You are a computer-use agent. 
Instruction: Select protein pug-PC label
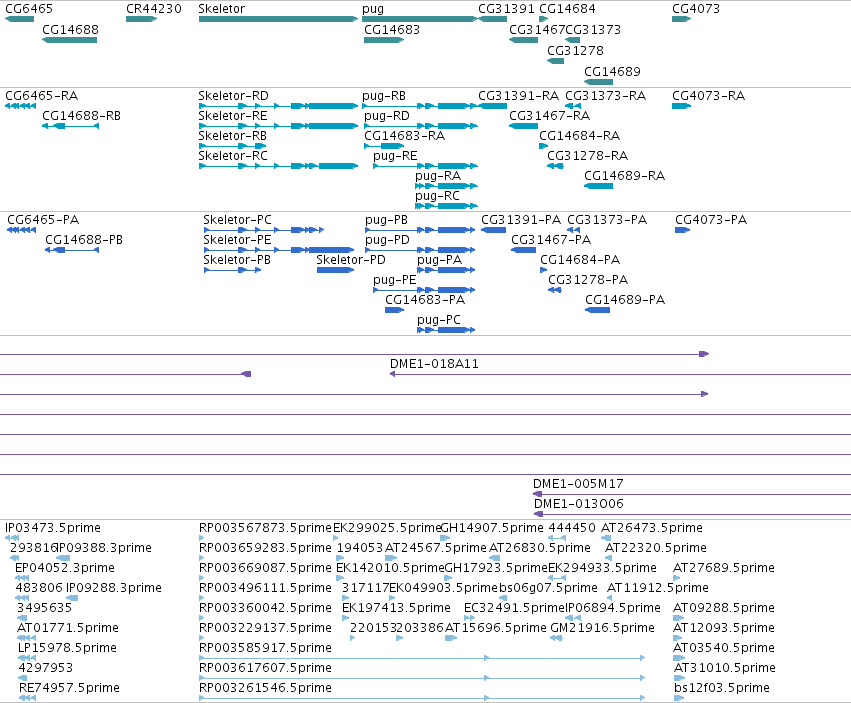click(439, 320)
